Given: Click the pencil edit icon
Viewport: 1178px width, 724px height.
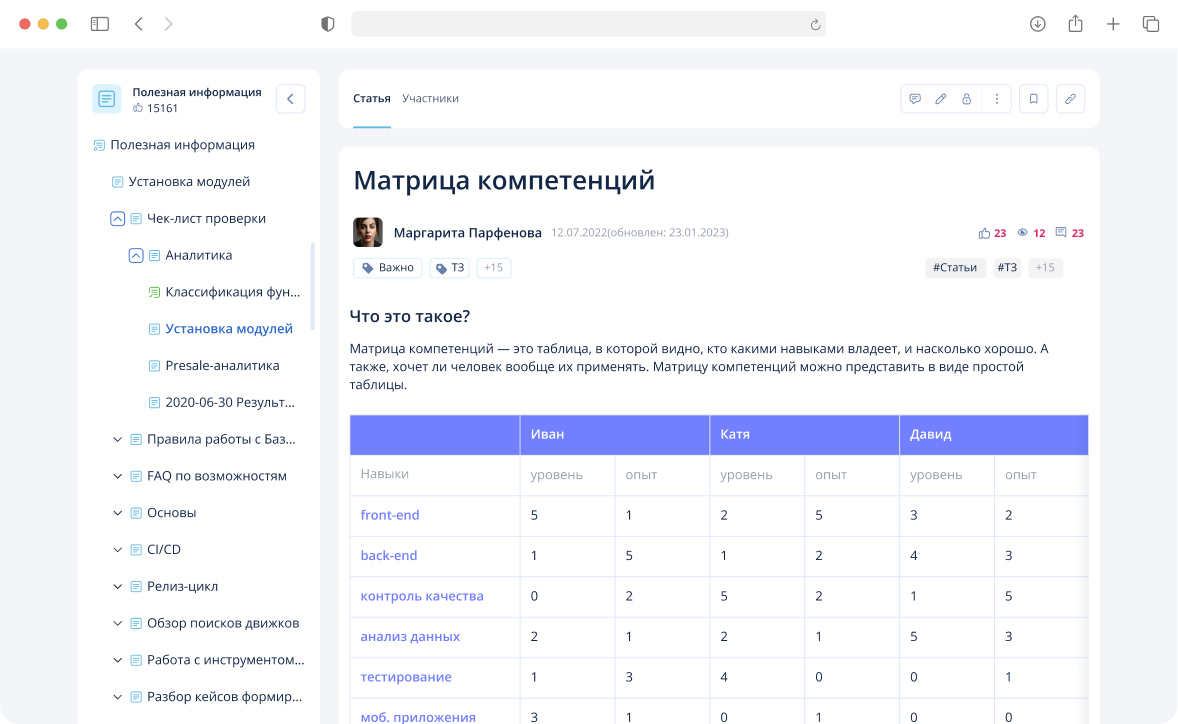Looking at the screenshot, I should tap(940, 99).
